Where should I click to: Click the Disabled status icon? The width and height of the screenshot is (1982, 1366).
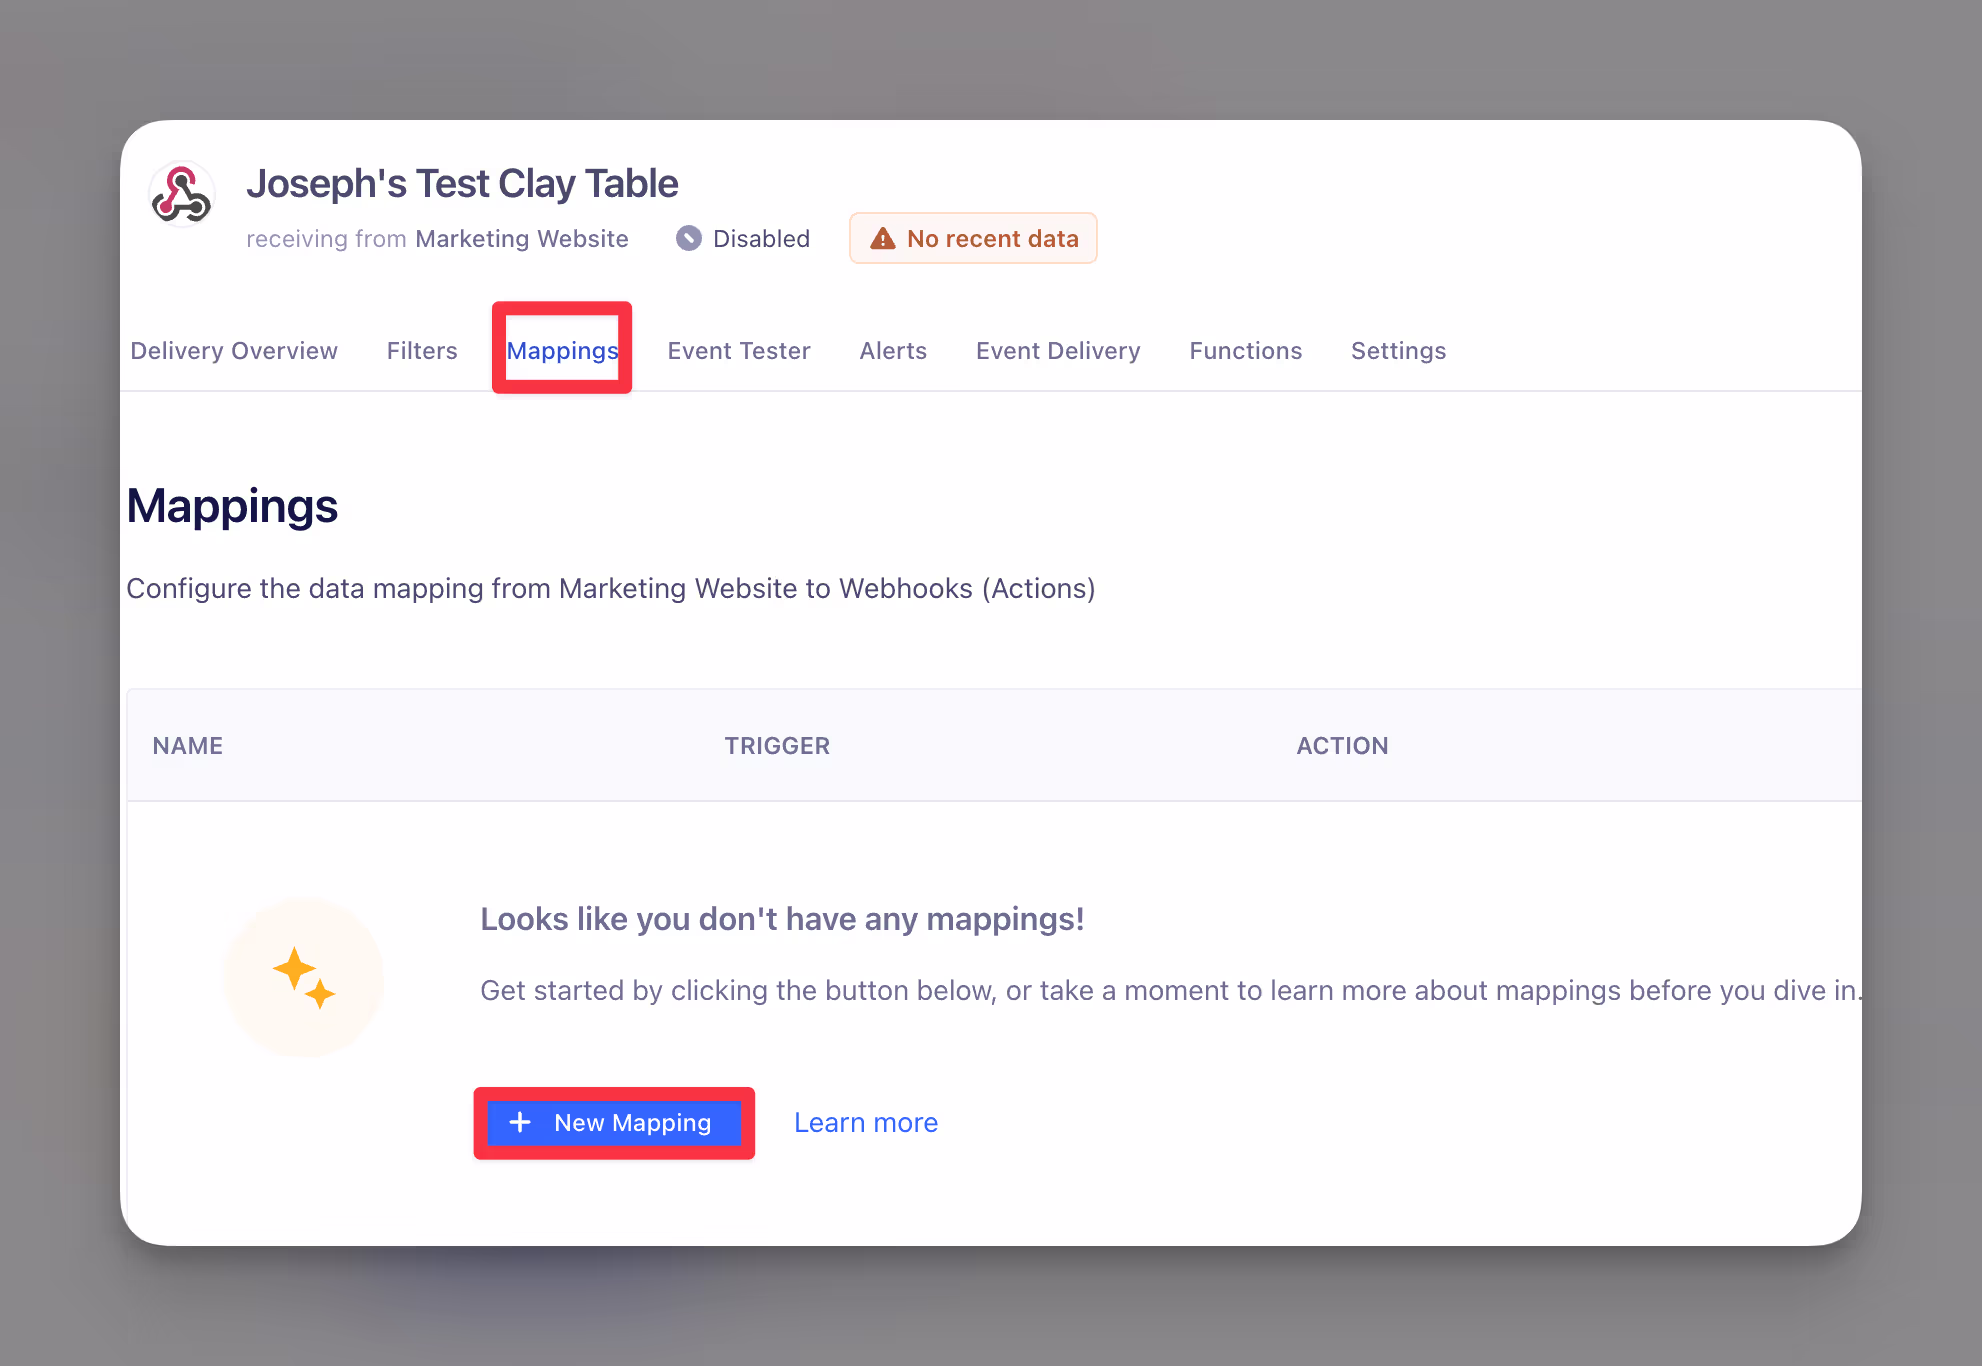click(688, 238)
